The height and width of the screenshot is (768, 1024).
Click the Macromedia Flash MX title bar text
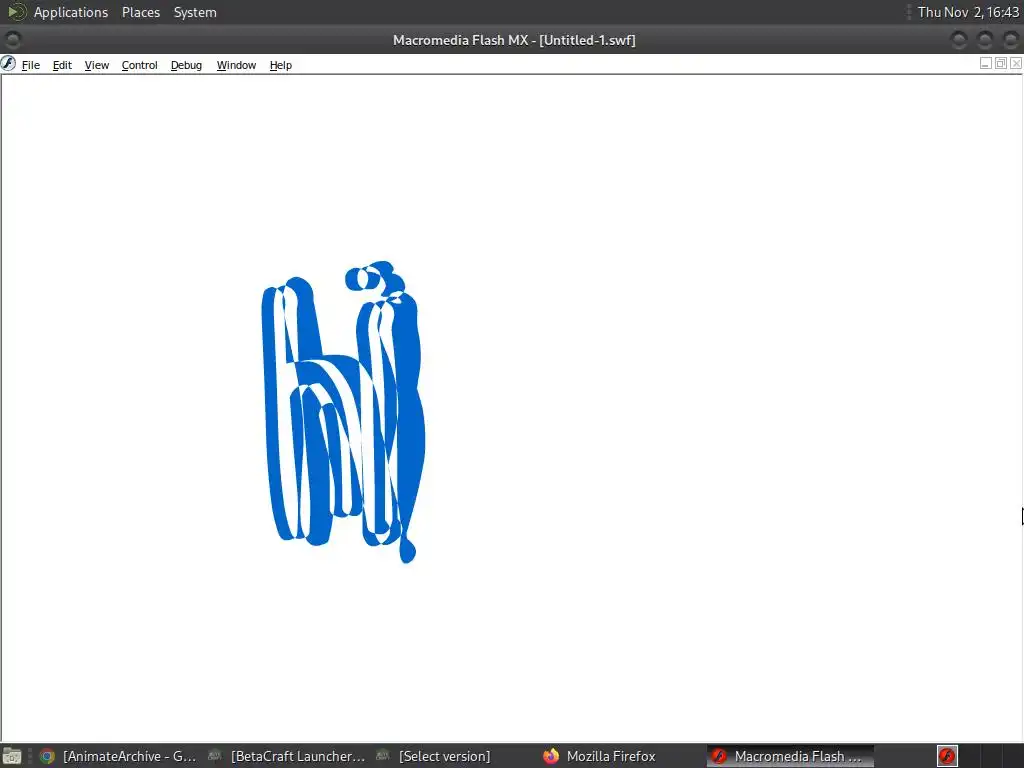[514, 40]
